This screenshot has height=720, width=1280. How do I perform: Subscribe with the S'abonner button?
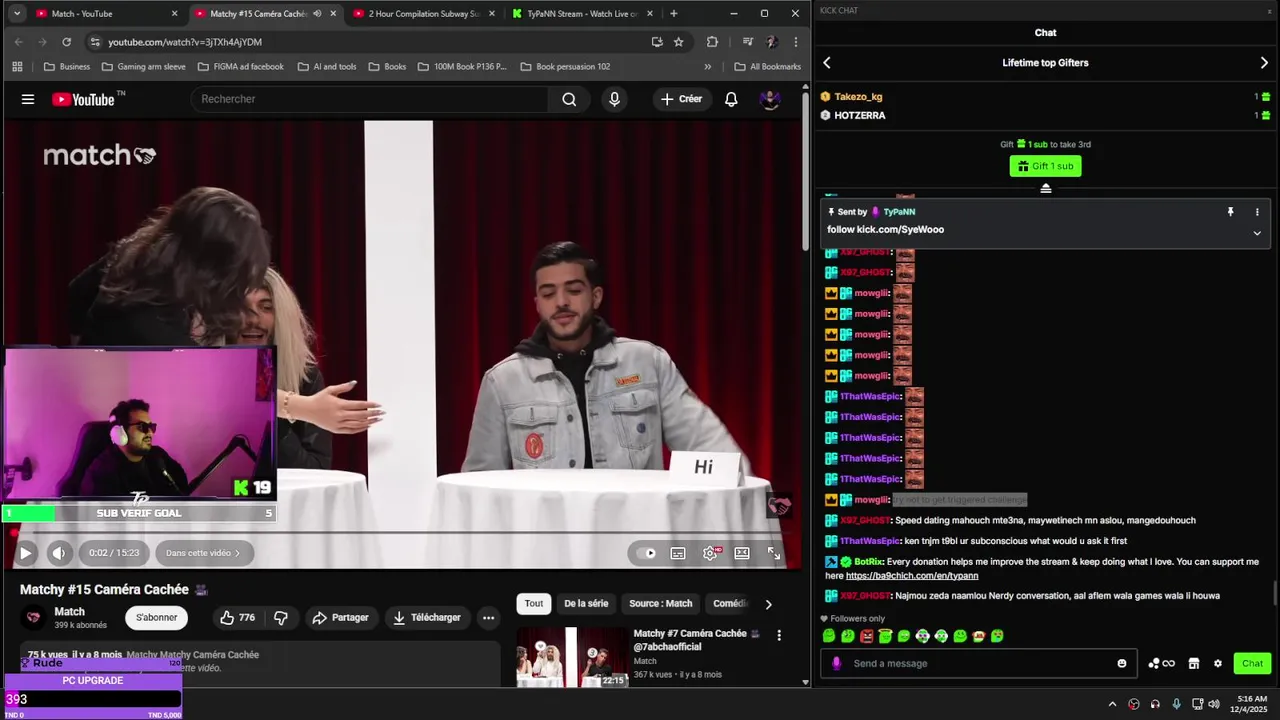[157, 618]
